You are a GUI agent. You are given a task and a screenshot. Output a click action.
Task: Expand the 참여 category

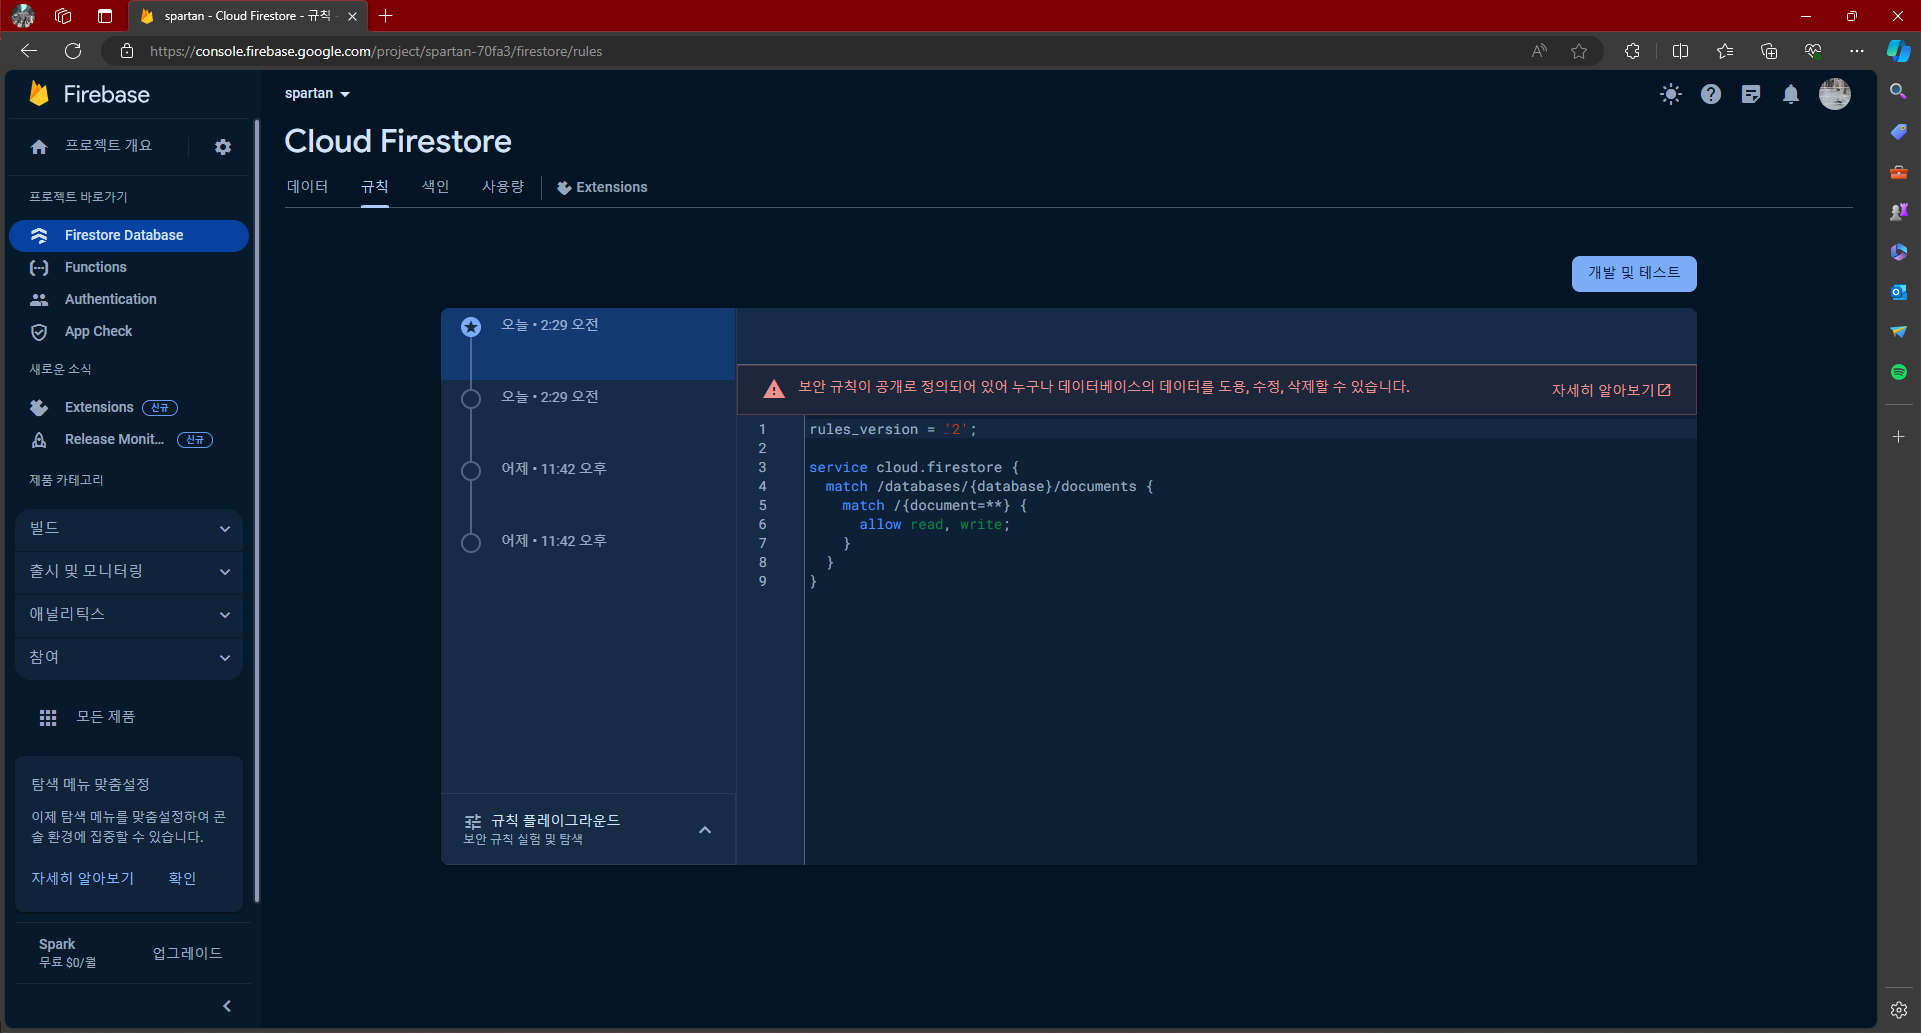(129, 657)
